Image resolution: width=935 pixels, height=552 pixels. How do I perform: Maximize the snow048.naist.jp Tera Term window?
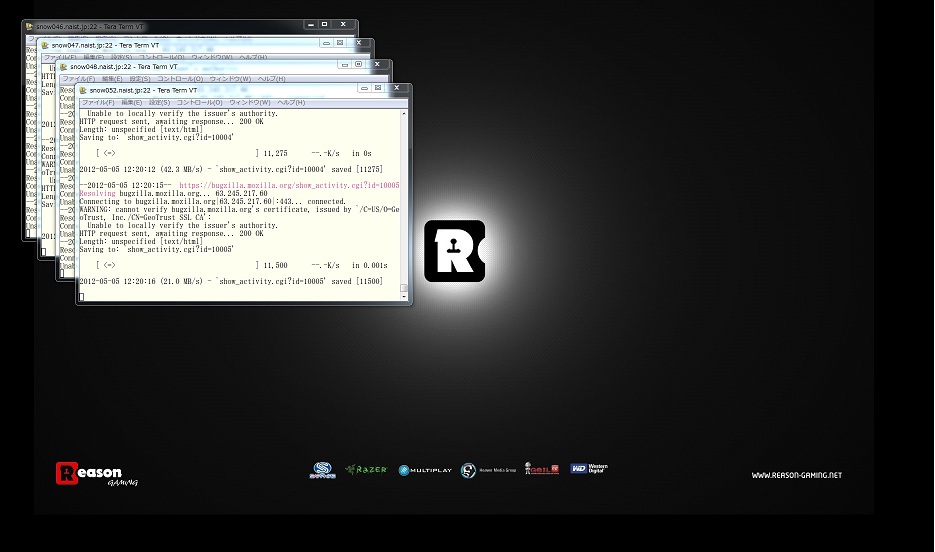[358, 64]
